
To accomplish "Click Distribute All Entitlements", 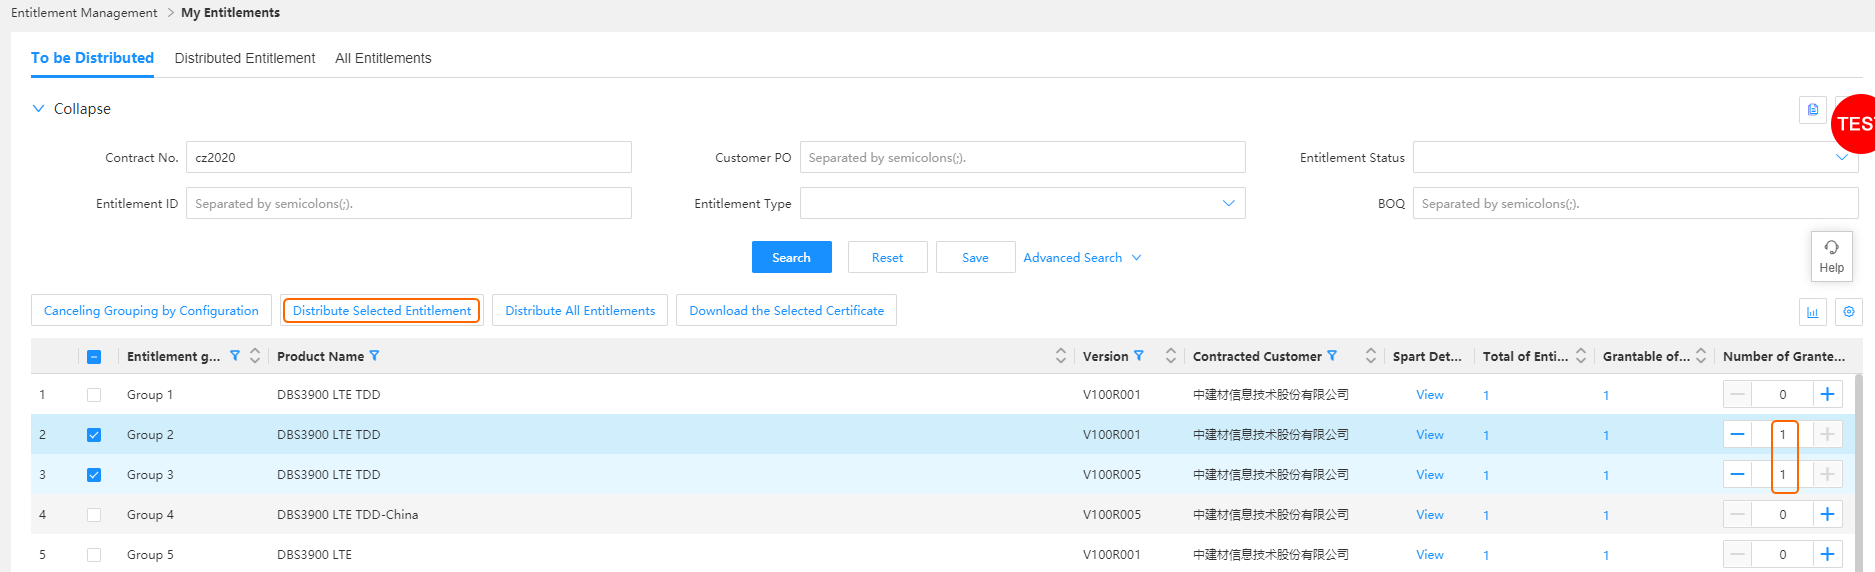I will click(580, 310).
